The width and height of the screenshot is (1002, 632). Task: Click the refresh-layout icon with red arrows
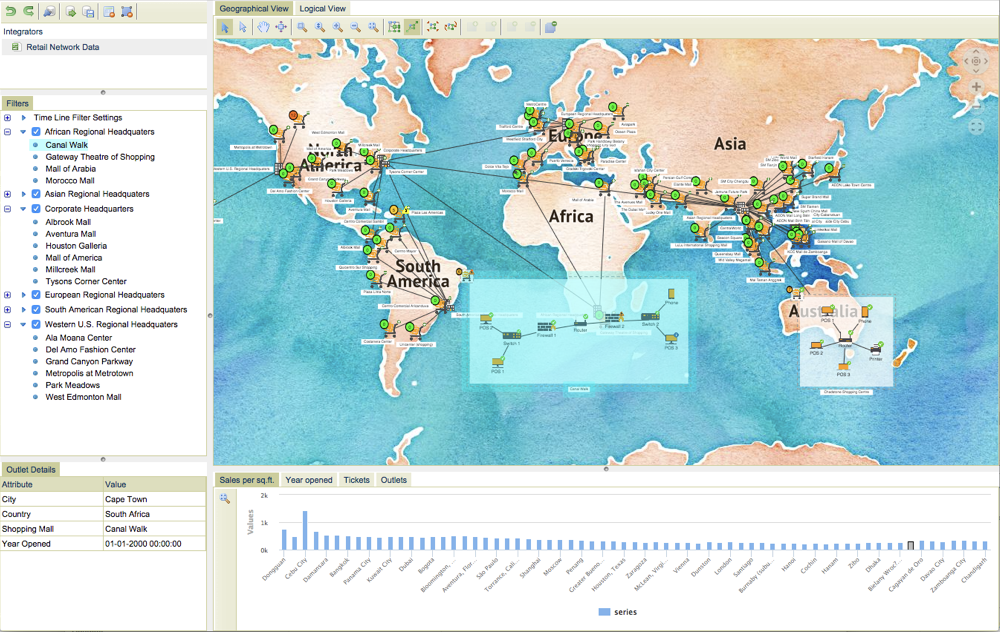[x=451, y=27]
